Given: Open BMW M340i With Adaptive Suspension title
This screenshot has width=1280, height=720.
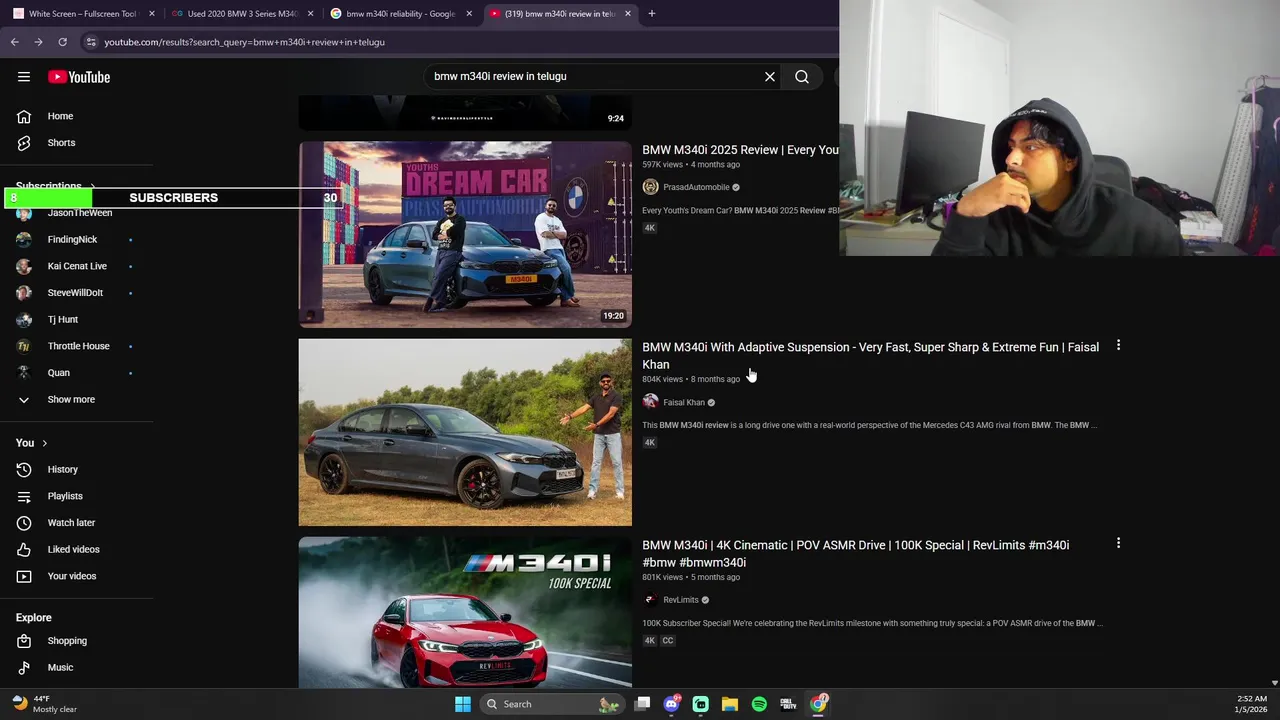Looking at the screenshot, I should point(870,356).
